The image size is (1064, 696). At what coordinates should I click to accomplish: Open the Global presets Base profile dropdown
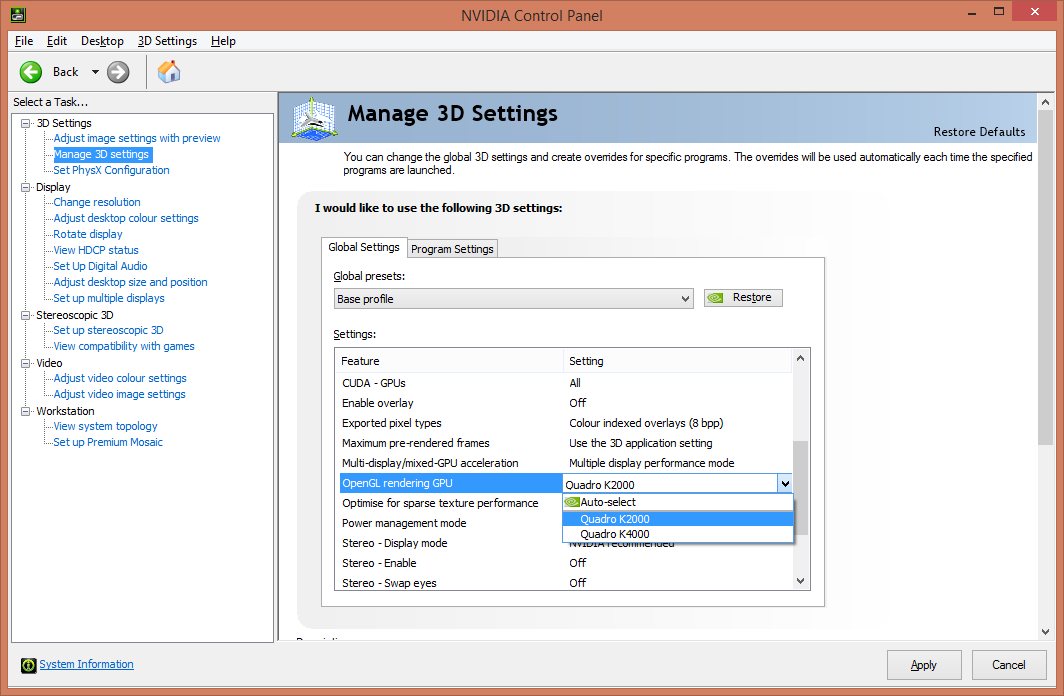click(x=514, y=299)
